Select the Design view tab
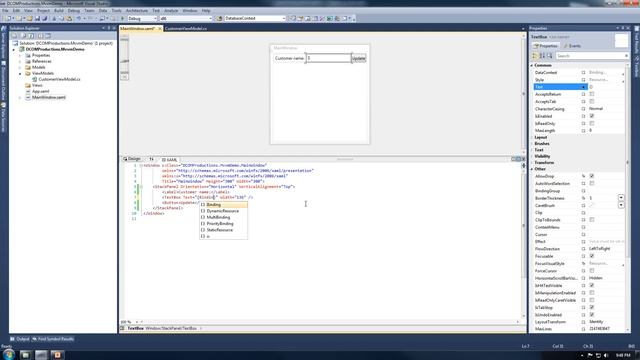This screenshot has width=640, height=360. pyautogui.click(x=132, y=159)
